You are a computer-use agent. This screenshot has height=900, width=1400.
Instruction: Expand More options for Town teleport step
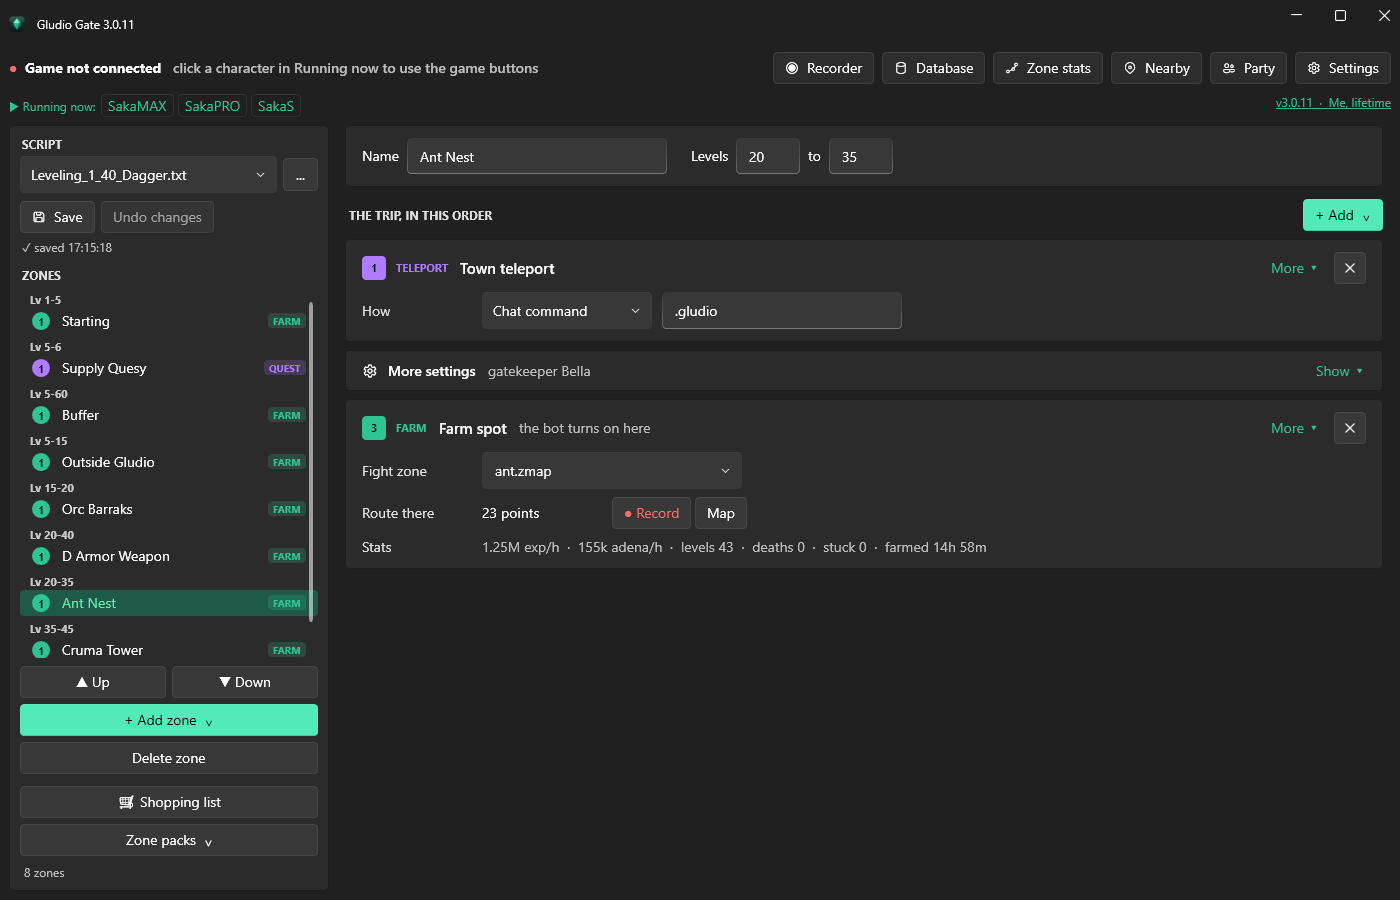(x=1294, y=268)
